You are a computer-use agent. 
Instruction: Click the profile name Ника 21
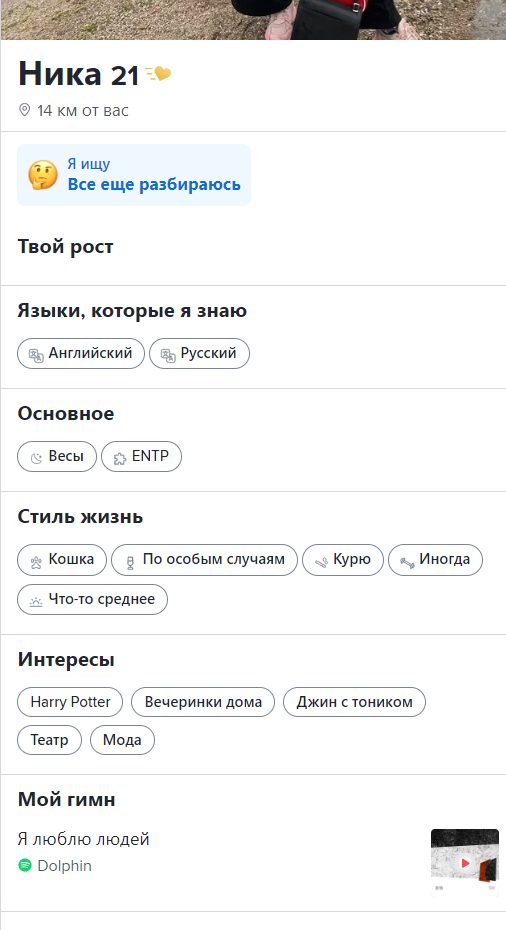tap(78, 75)
